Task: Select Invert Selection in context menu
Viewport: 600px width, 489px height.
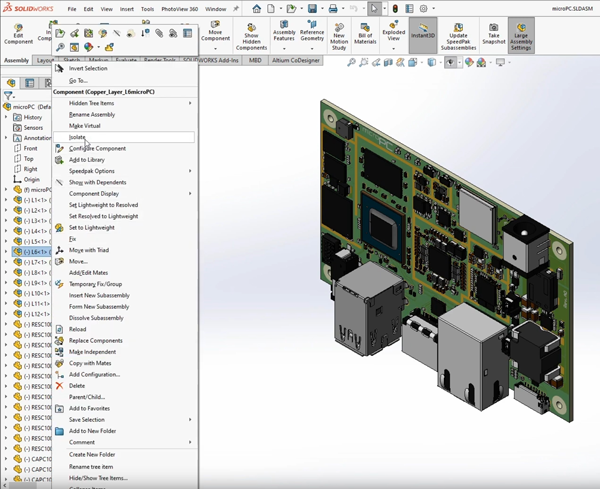Action: [x=88, y=68]
